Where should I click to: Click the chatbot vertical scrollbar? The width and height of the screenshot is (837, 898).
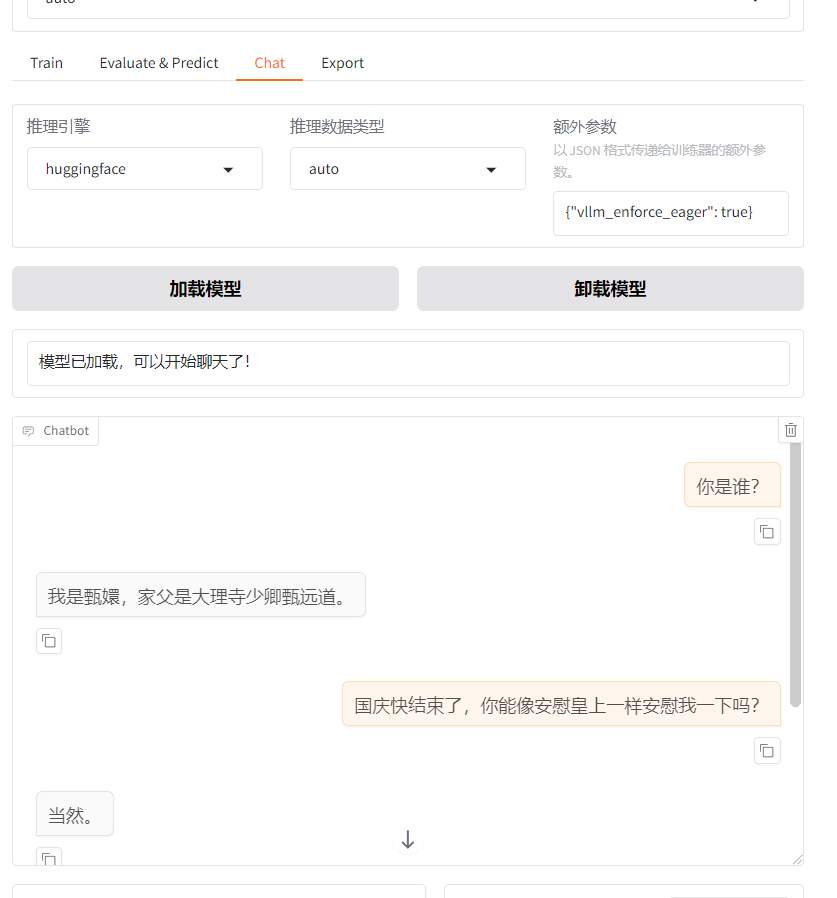click(x=795, y=574)
